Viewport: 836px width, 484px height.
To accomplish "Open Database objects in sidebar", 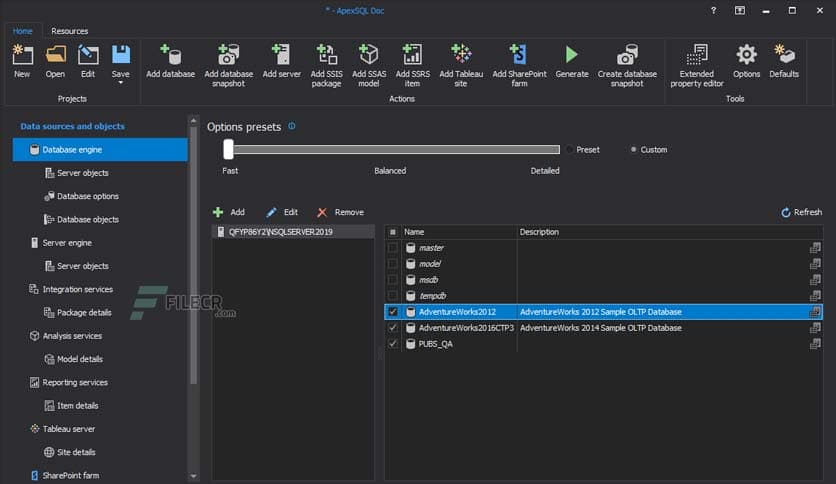I will point(82,220).
